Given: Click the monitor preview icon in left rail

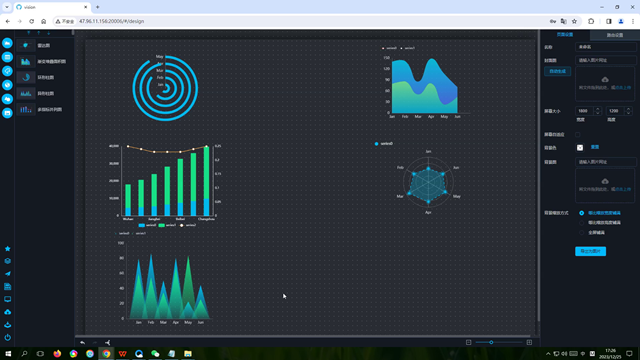Looking at the screenshot, I should 7,299.
